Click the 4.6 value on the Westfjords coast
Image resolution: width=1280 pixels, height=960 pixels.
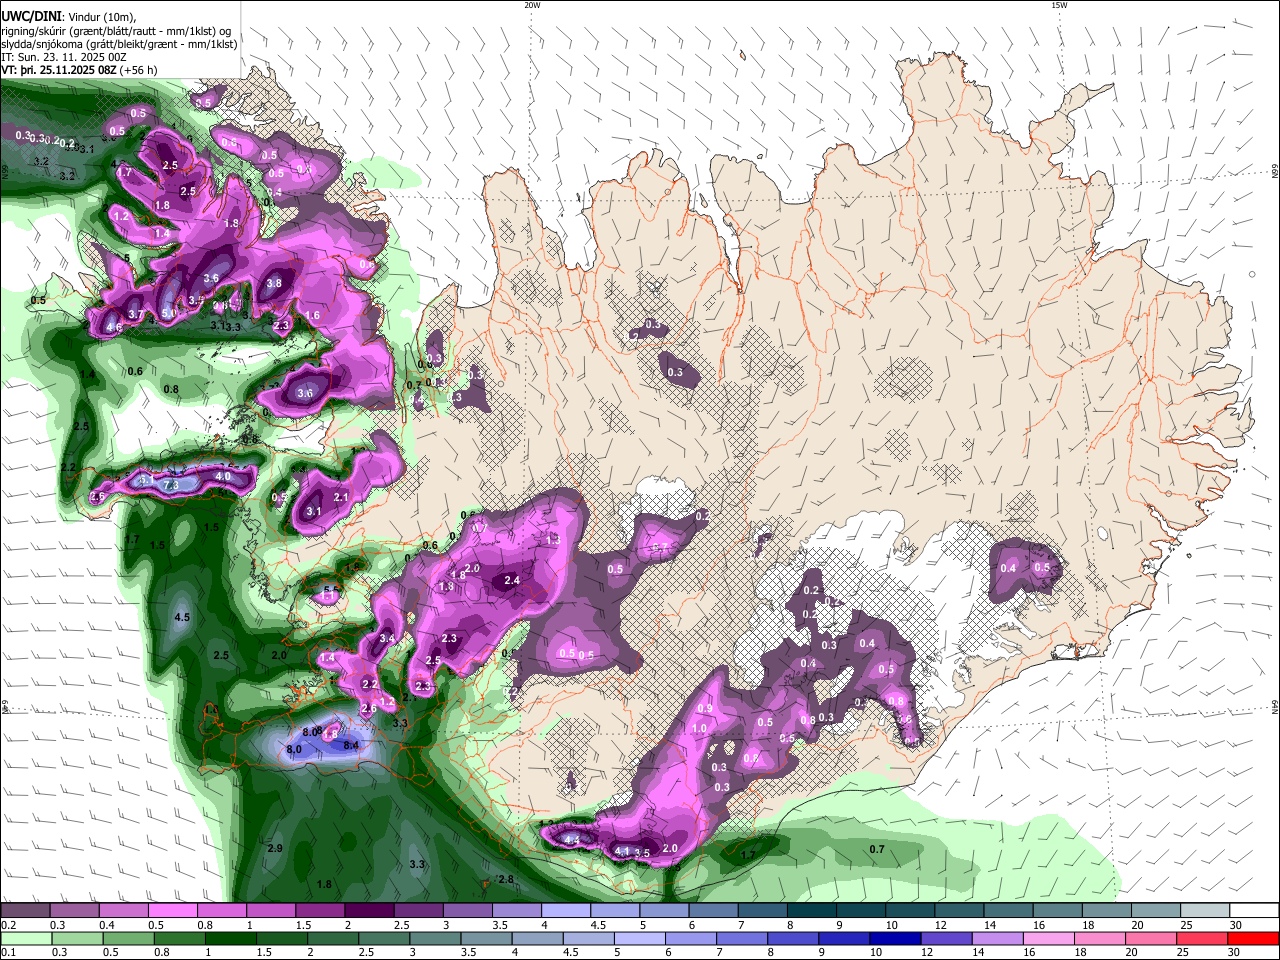click(x=114, y=327)
